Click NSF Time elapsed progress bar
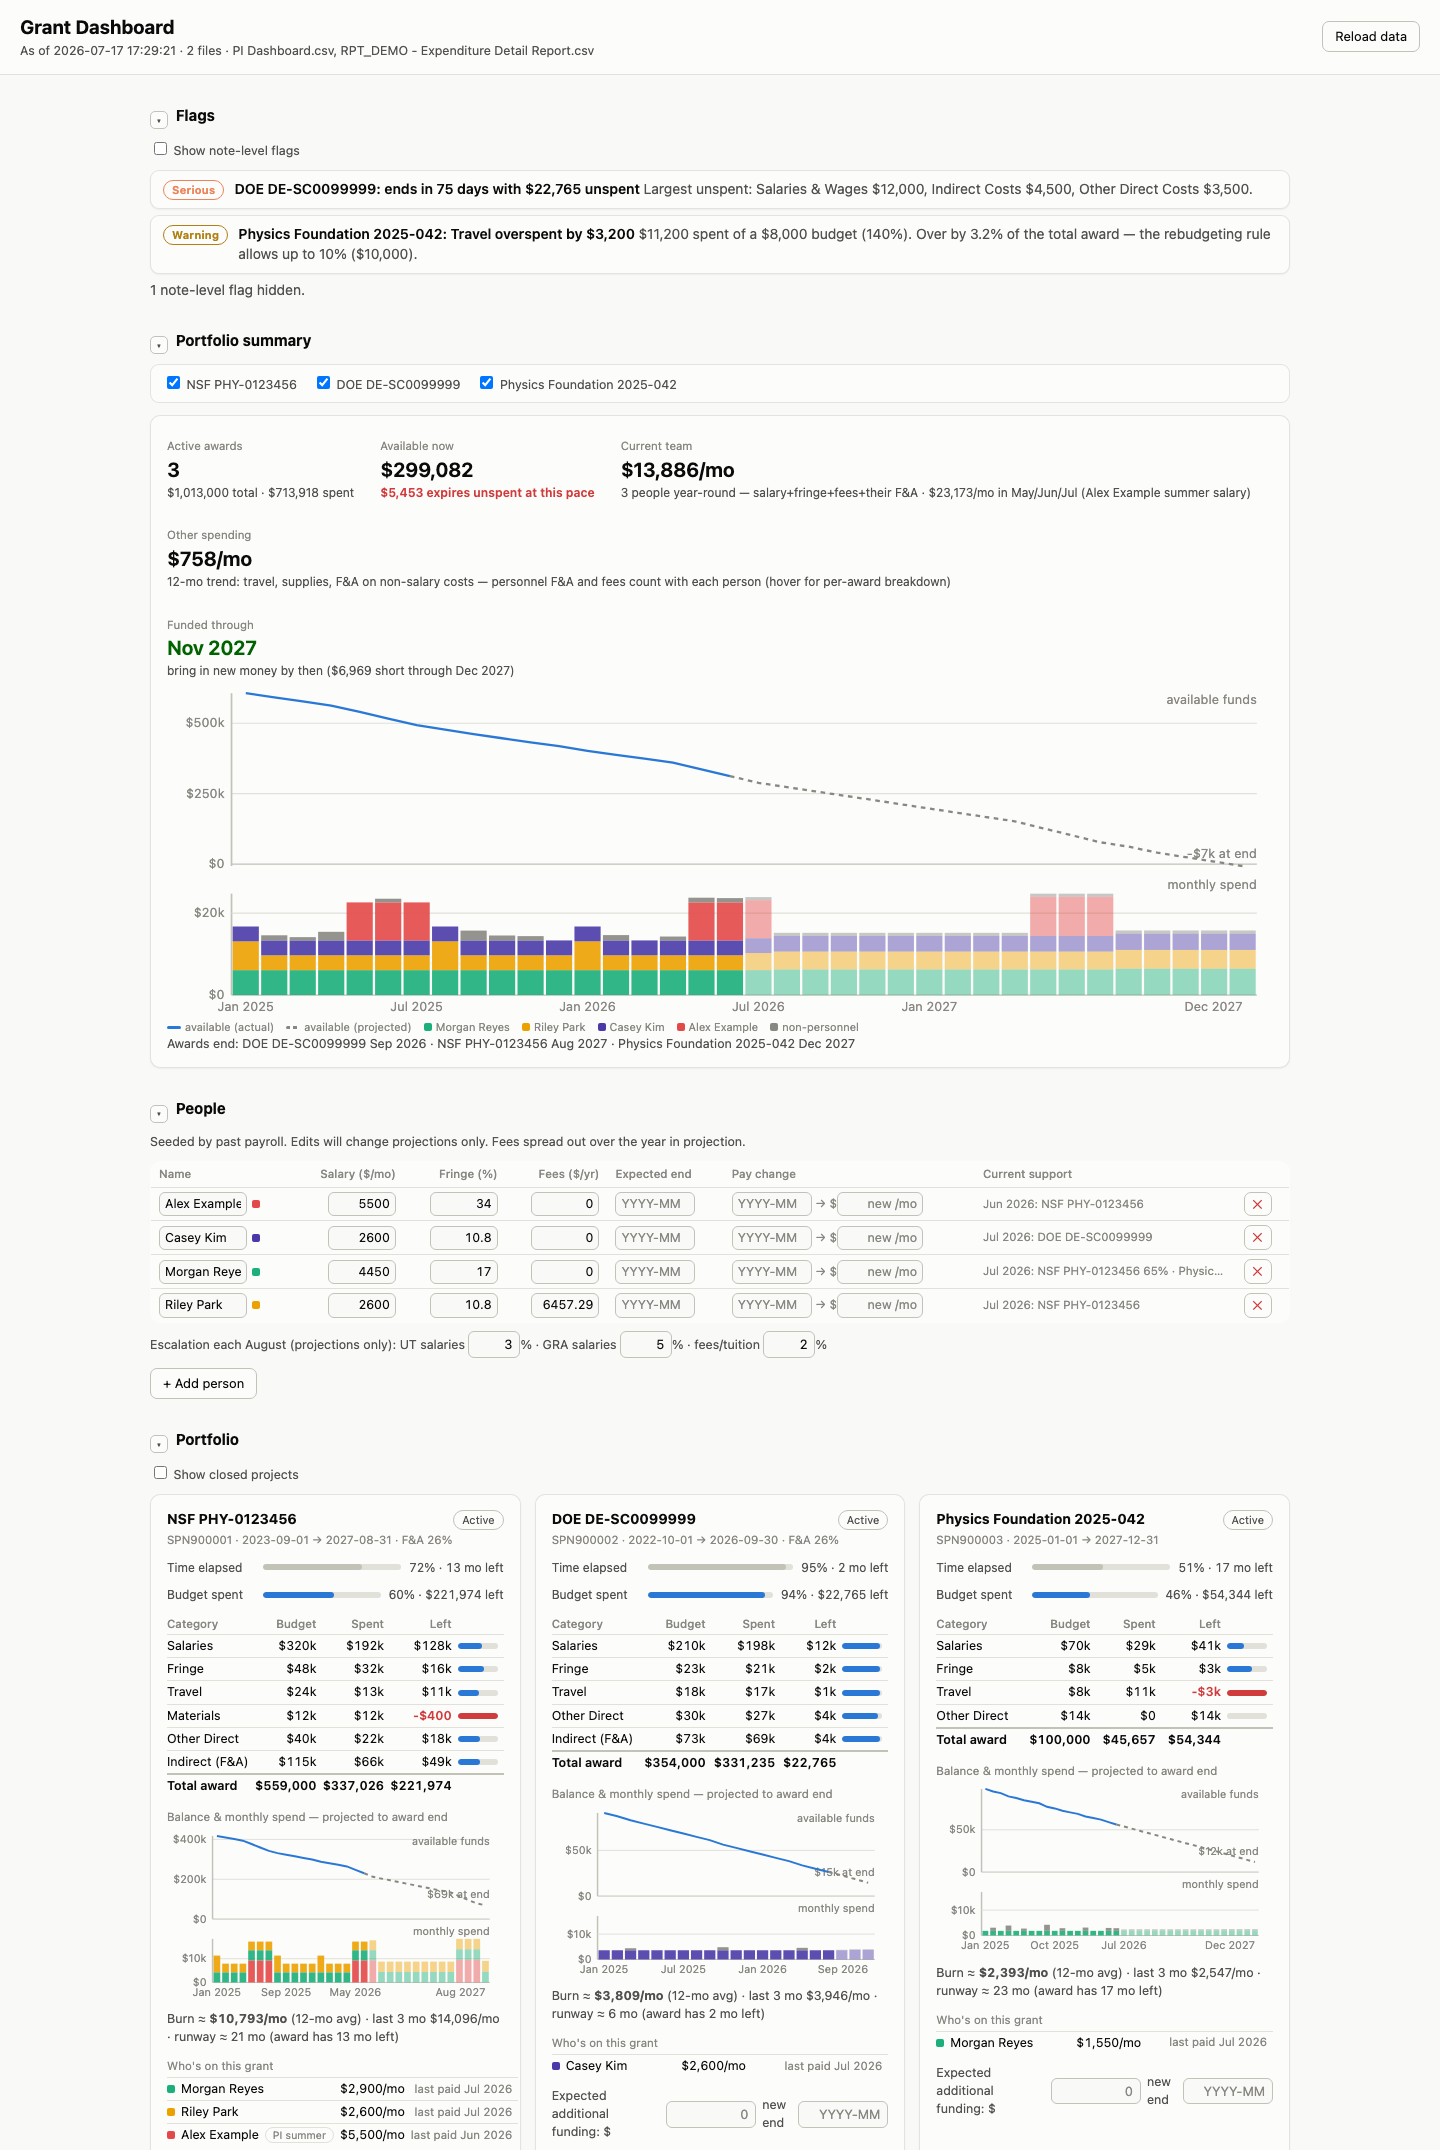This screenshot has height=2150, width=1440. pyautogui.click(x=332, y=1568)
